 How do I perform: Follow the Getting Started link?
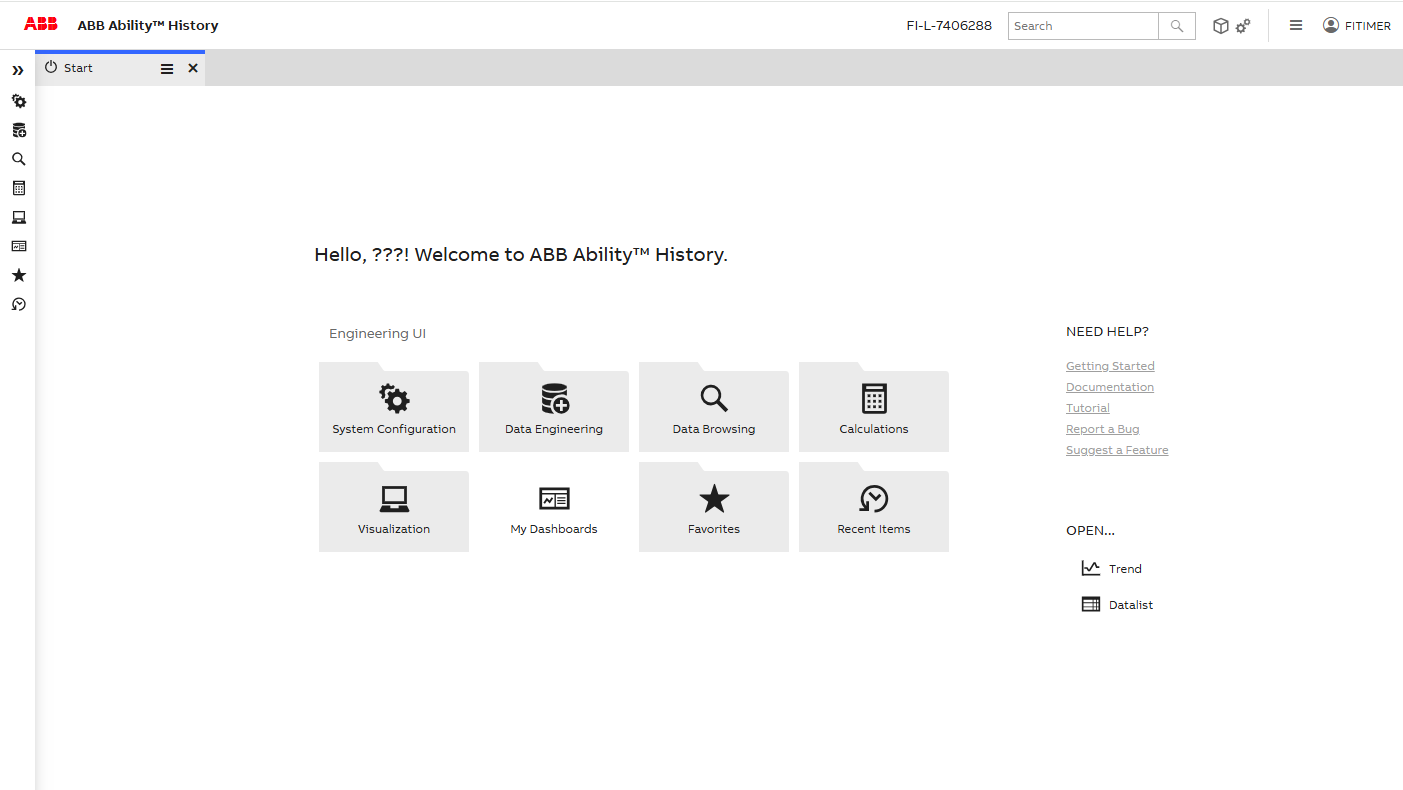(x=1110, y=366)
